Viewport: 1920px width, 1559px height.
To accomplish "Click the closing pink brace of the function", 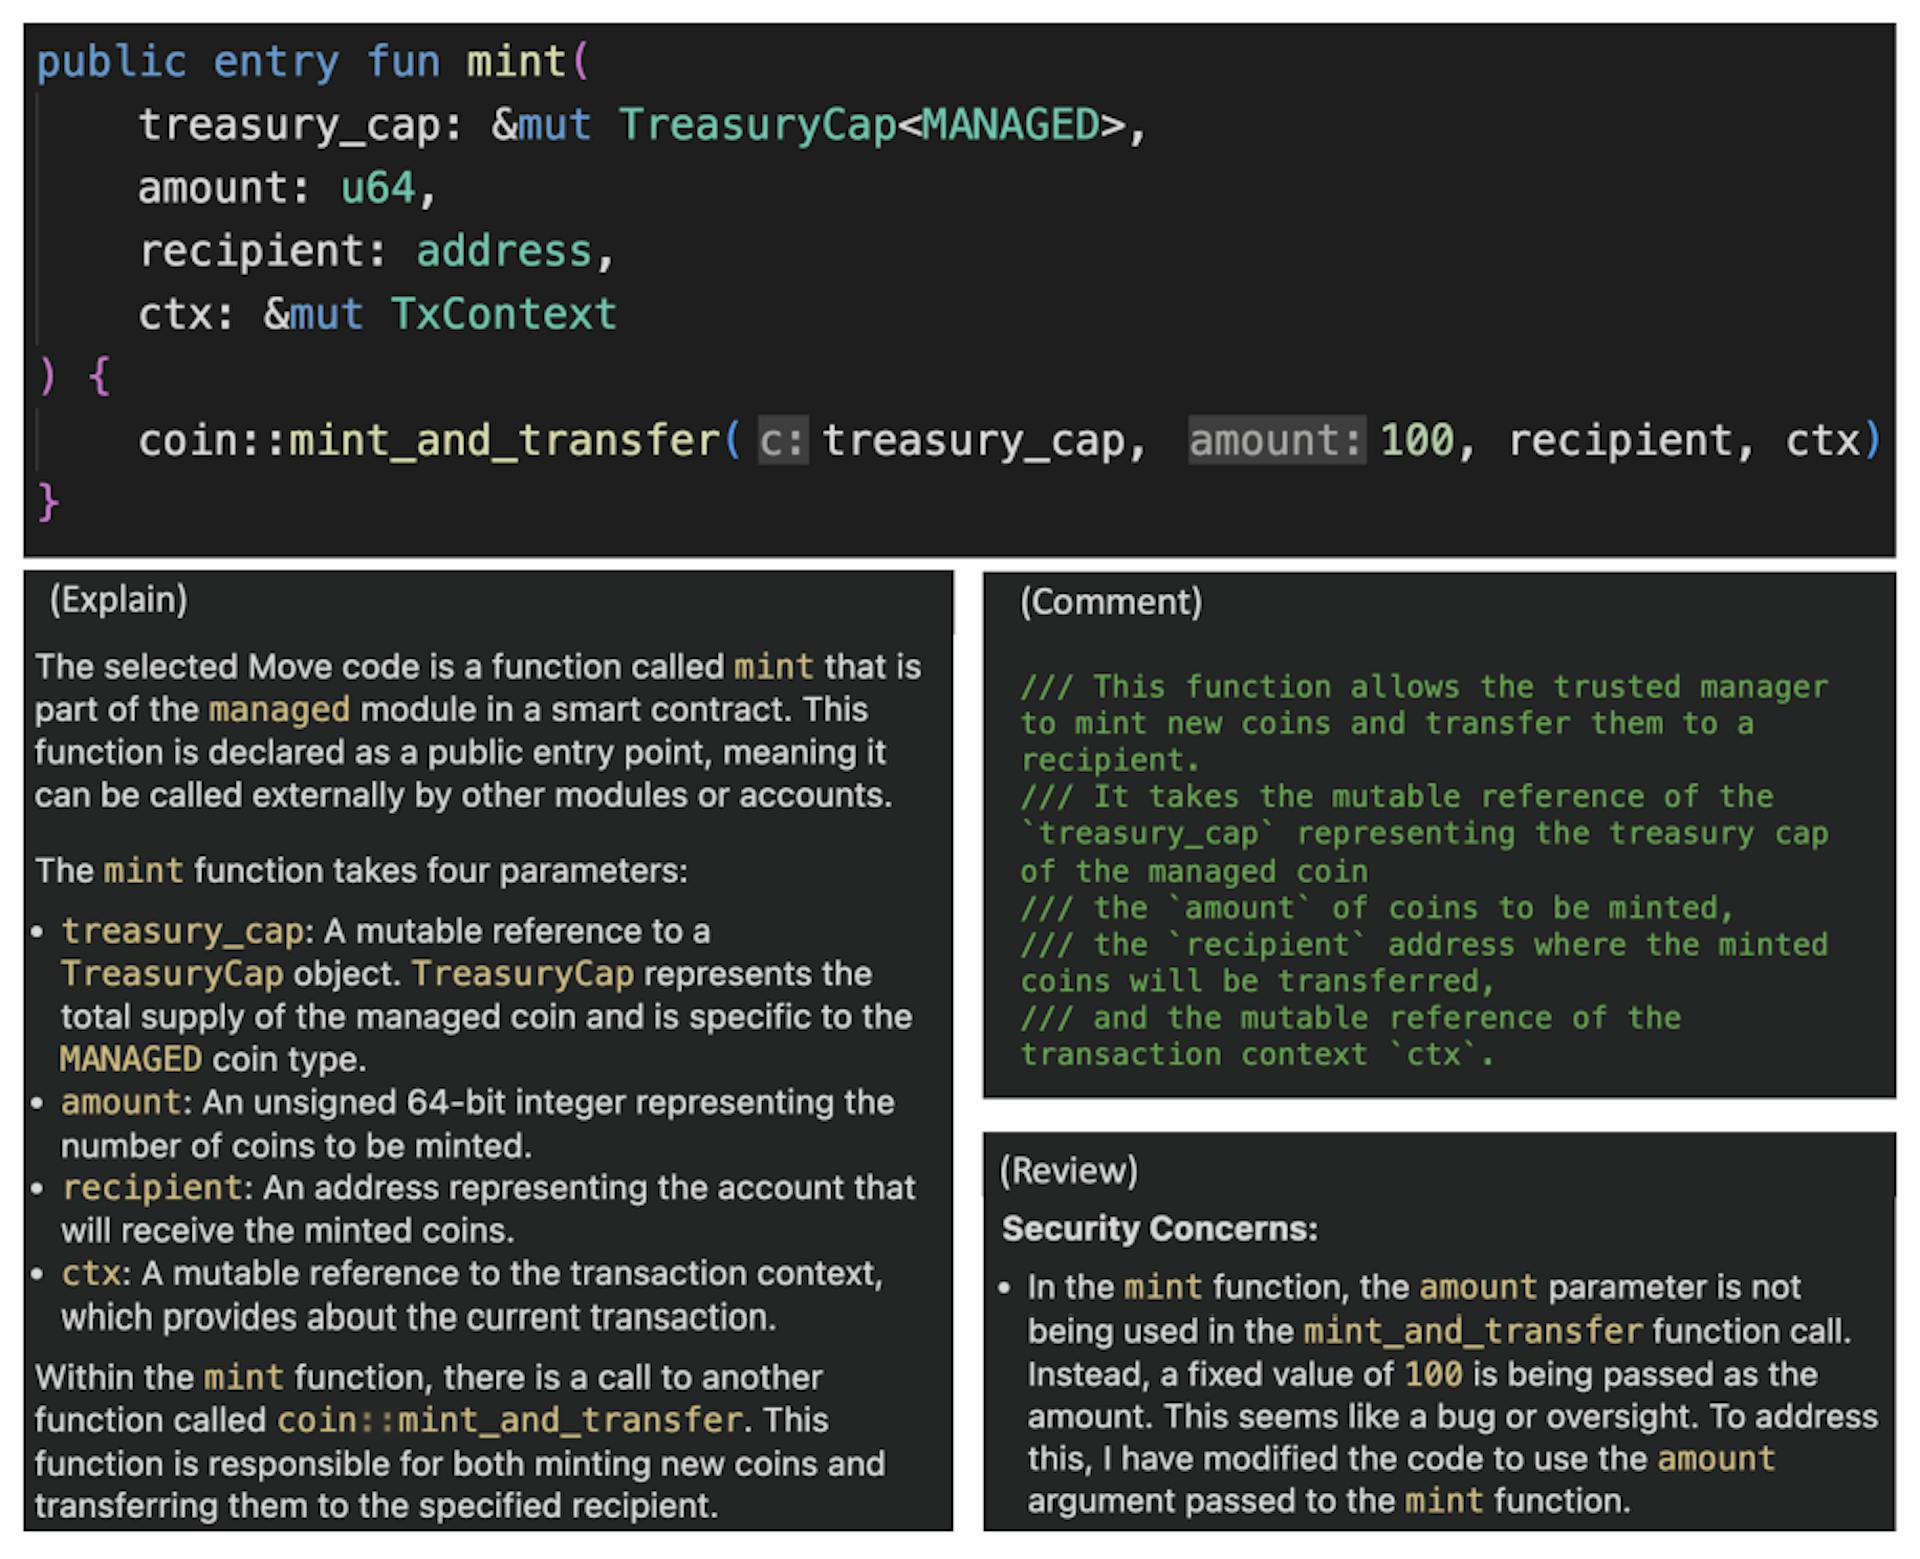I will pyautogui.click(x=47, y=501).
